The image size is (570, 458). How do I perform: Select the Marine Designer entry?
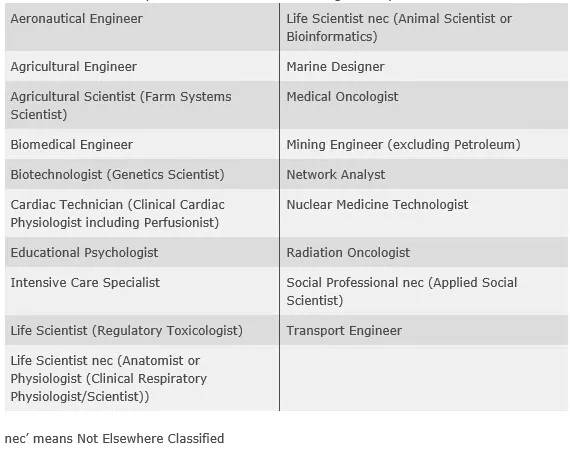(424, 67)
